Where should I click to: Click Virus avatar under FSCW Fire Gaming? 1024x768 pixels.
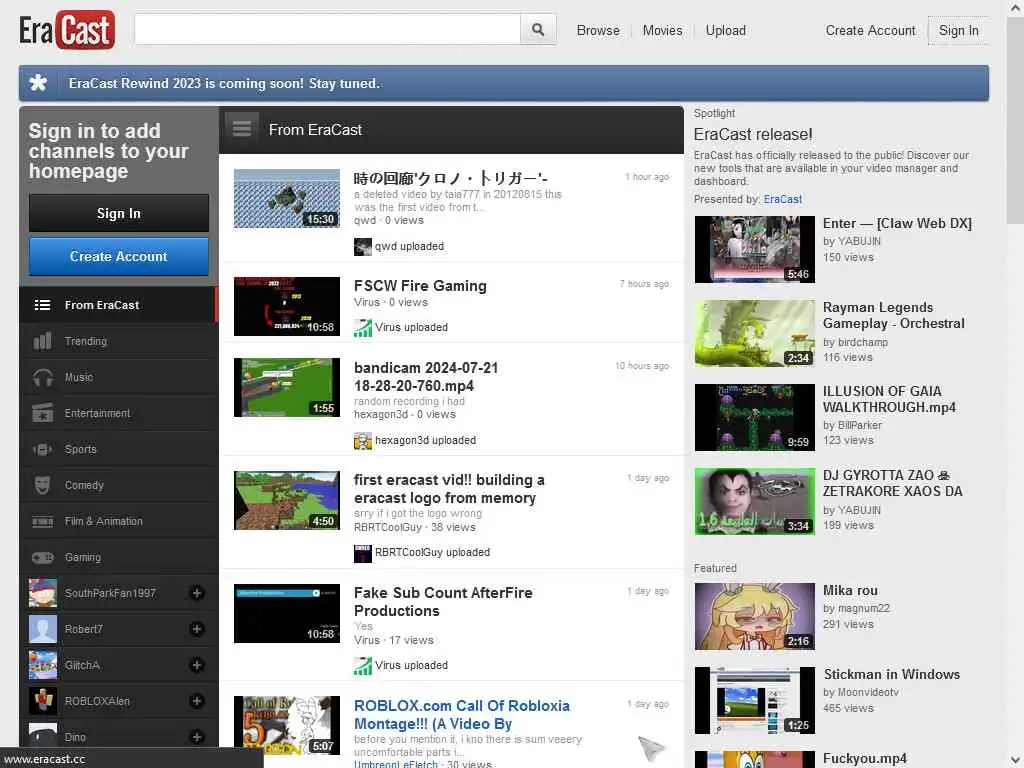pos(362,328)
